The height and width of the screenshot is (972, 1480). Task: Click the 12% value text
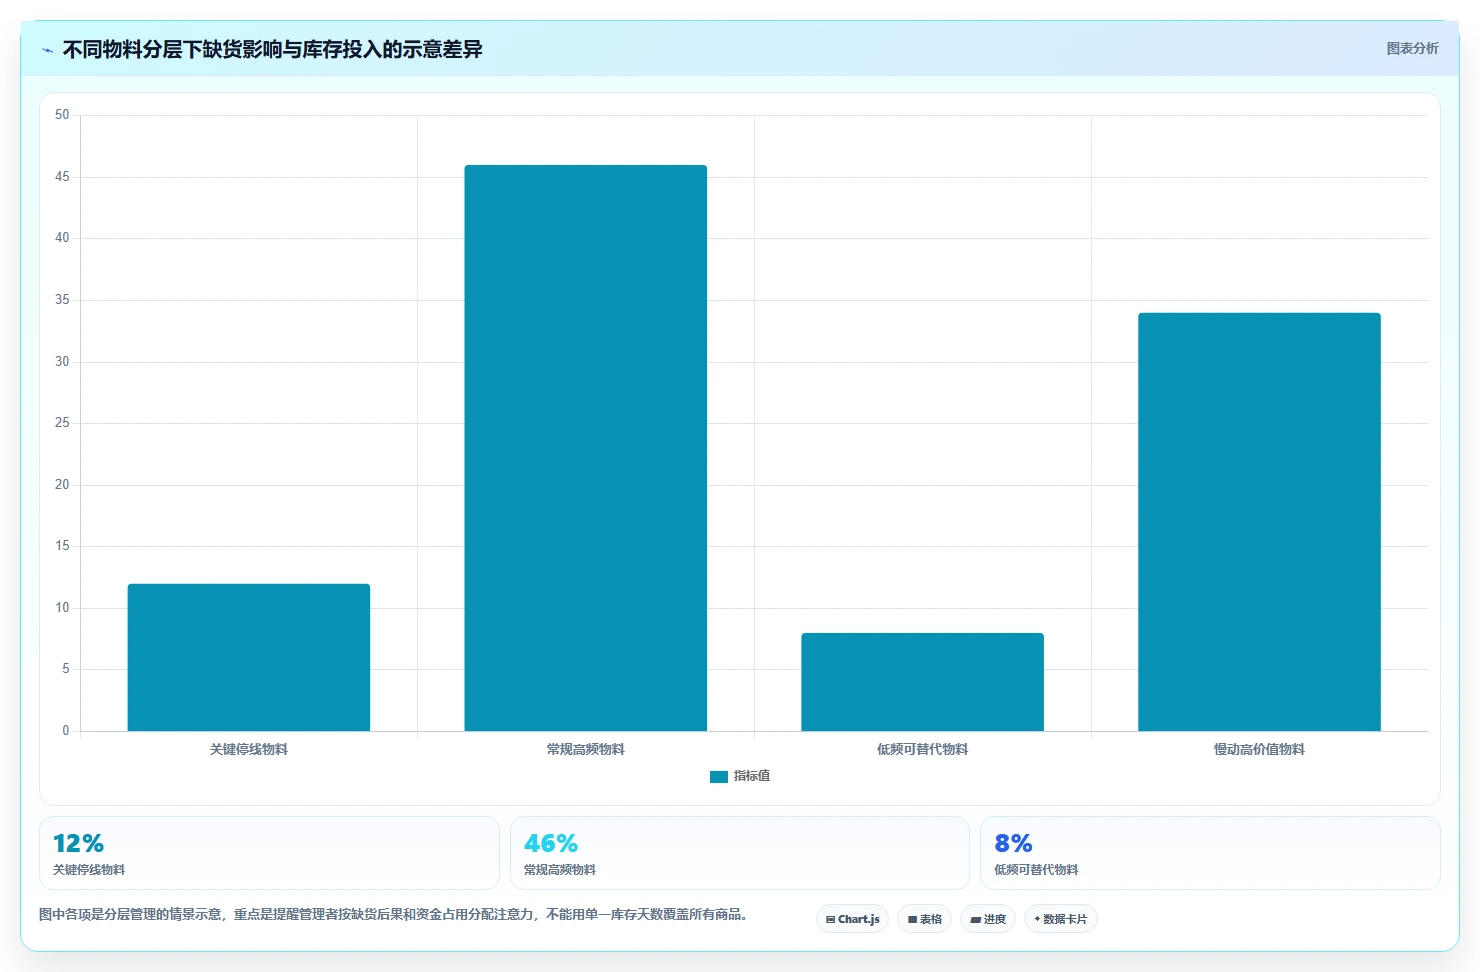click(x=78, y=843)
